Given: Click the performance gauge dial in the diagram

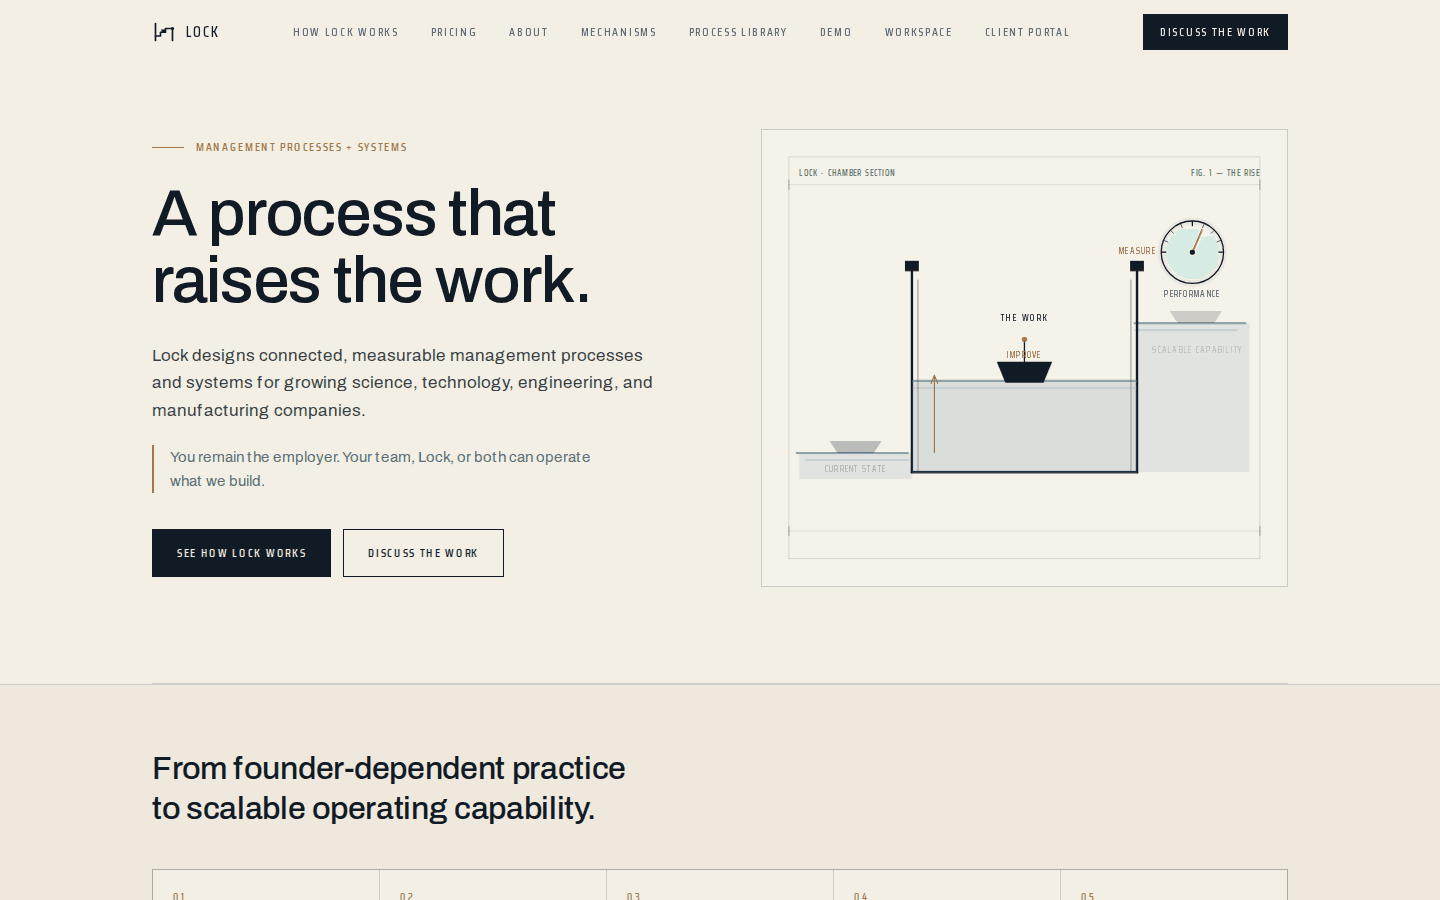Looking at the screenshot, I should 1192,252.
